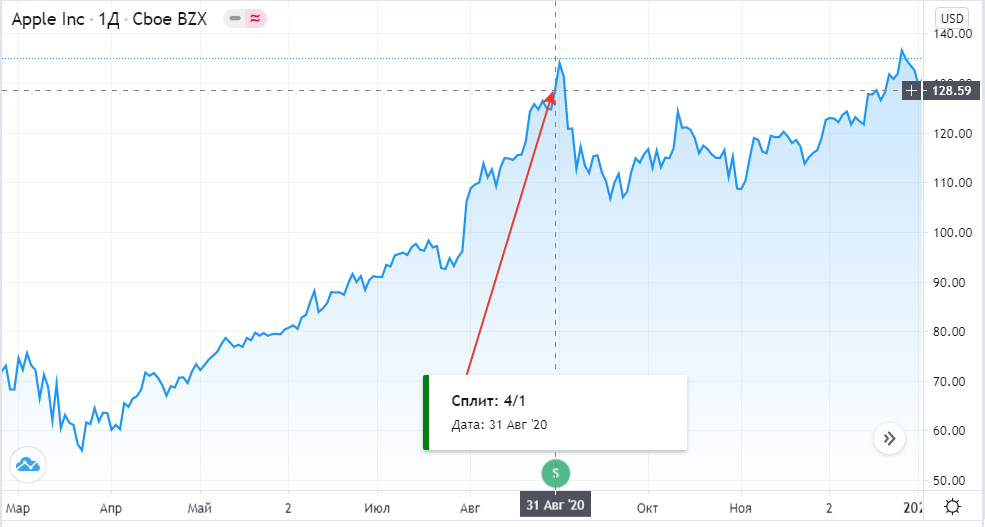Click the Cboe BZX exchange label

tap(170, 19)
